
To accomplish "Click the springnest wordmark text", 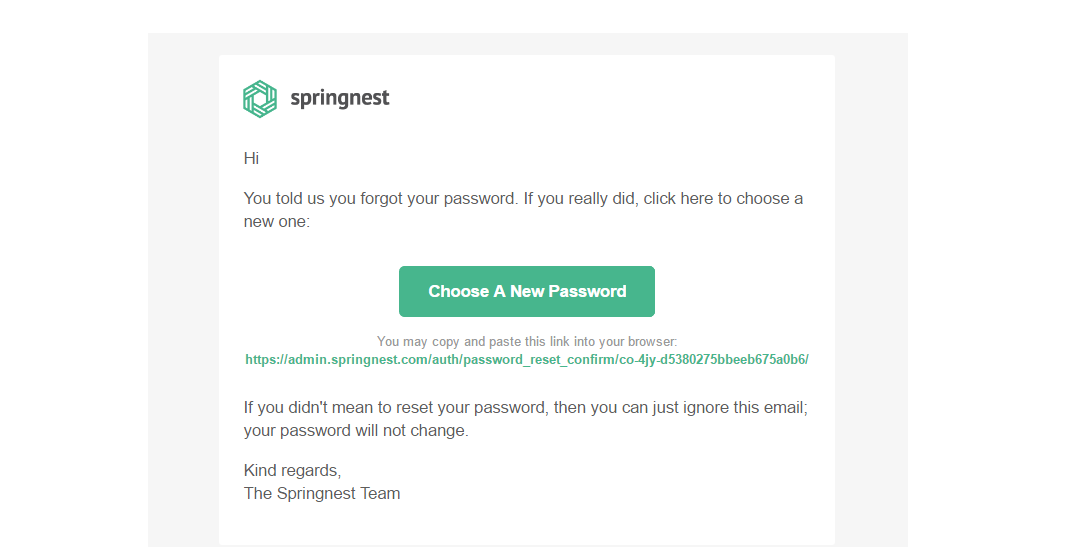I will click(339, 98).
